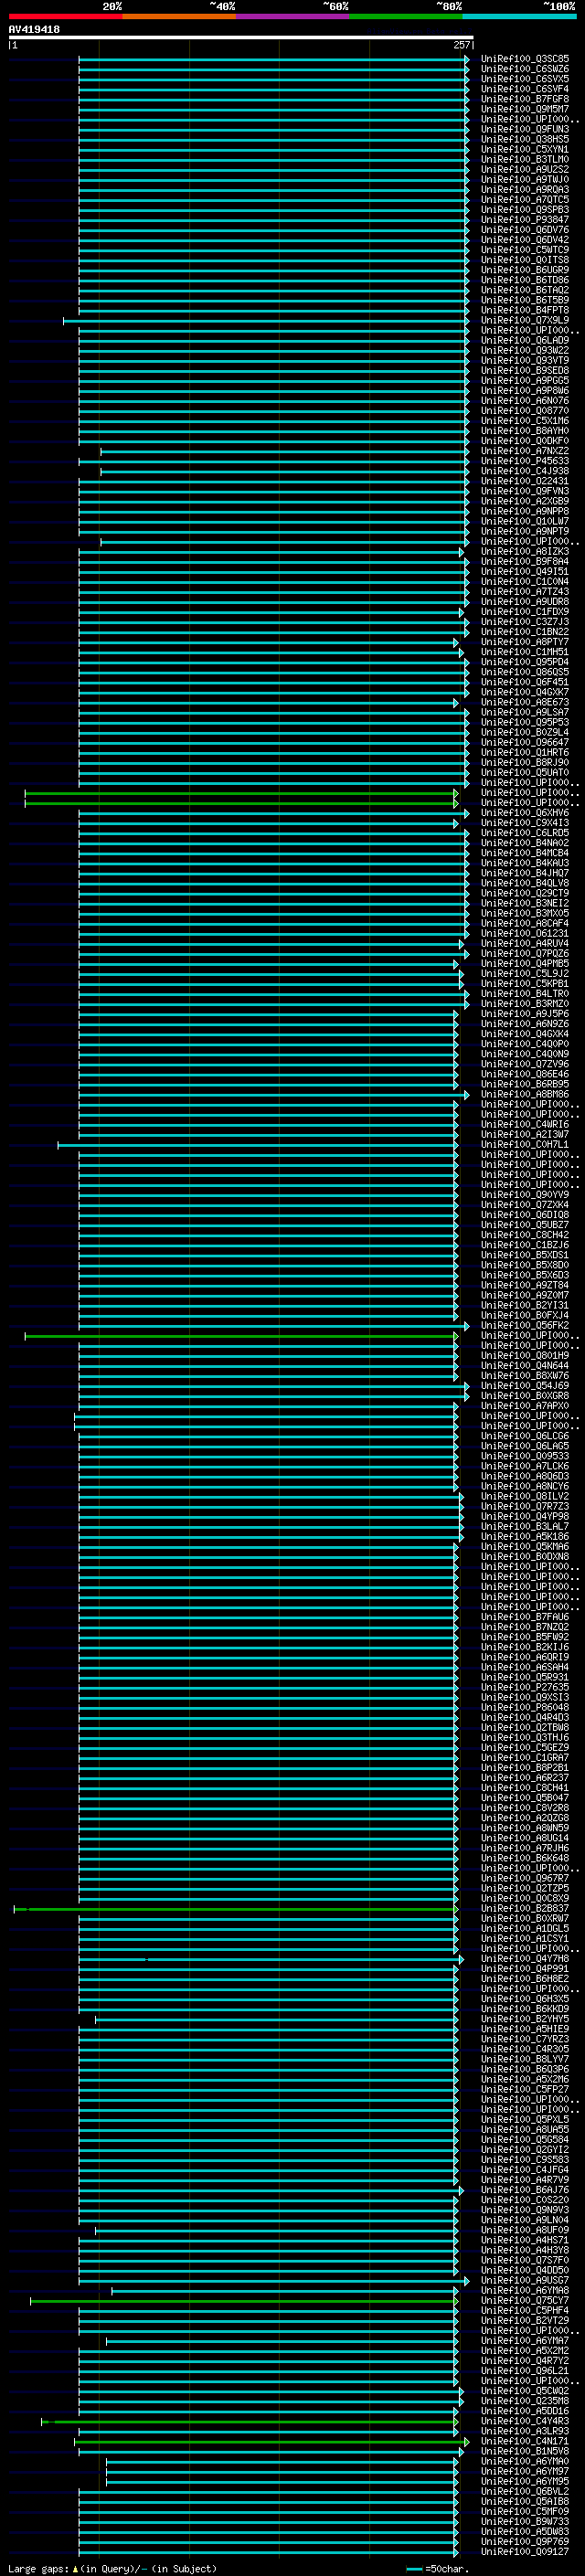Select hit UniRef100_B3TLM0
The width and height of the screenshot is (585, 2576).
(x=525, y=160)
